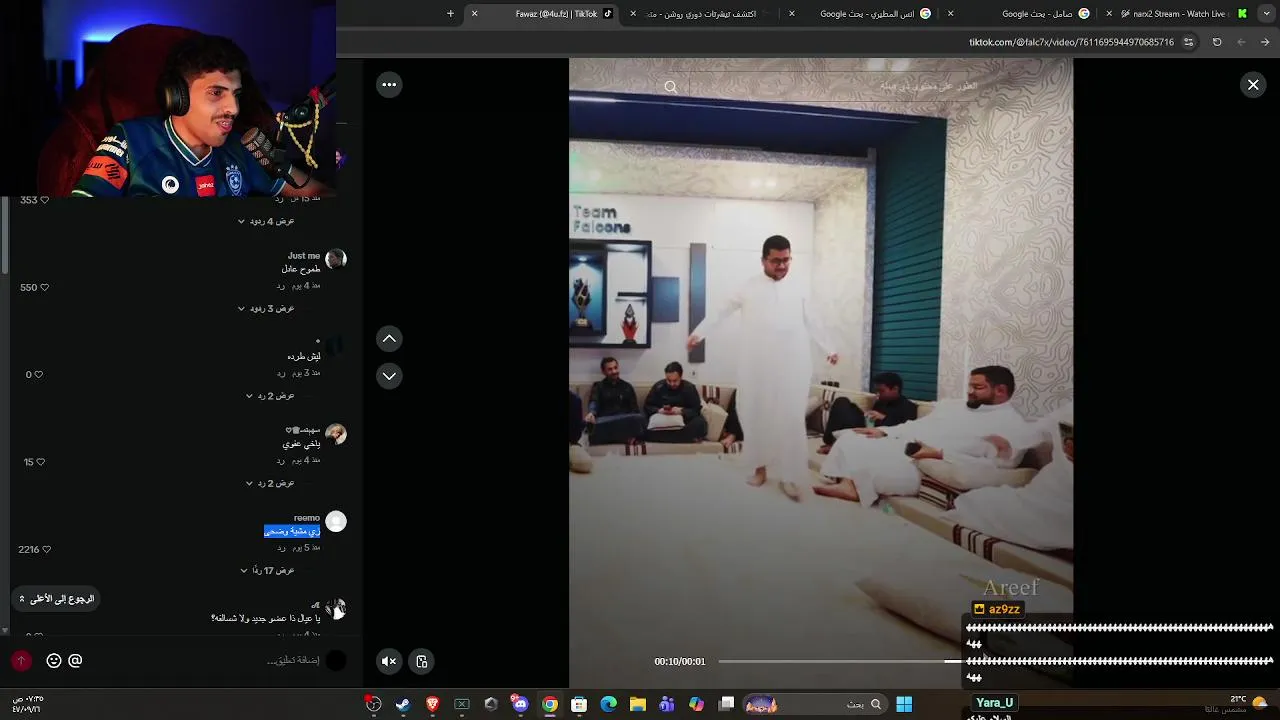Like reemo's comment with 2216 likes
The height and width of the screenshot is (720, 1280).
(46, 550)
